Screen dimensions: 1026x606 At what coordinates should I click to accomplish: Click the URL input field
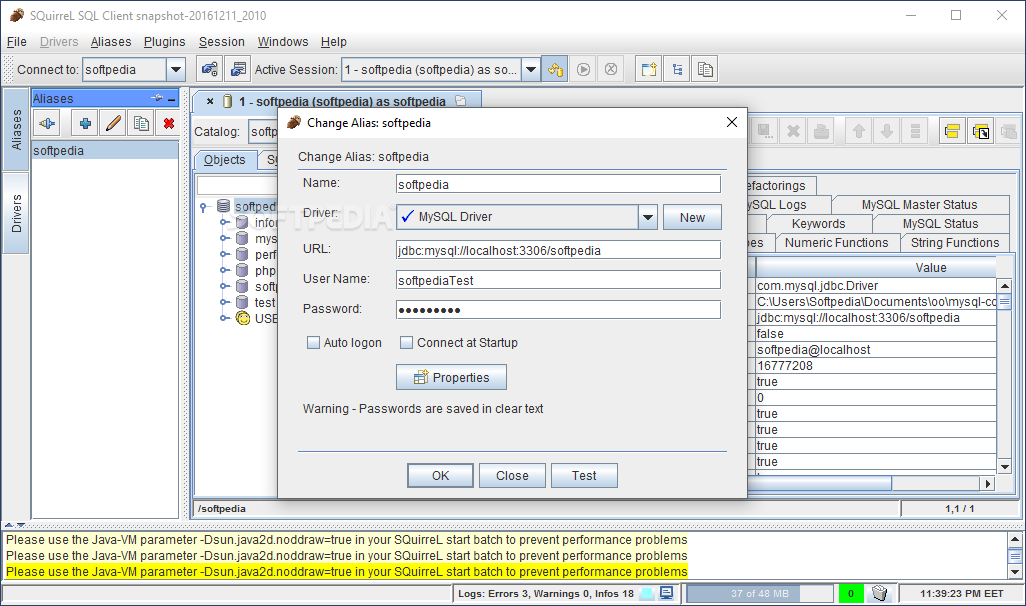[558, 250]
